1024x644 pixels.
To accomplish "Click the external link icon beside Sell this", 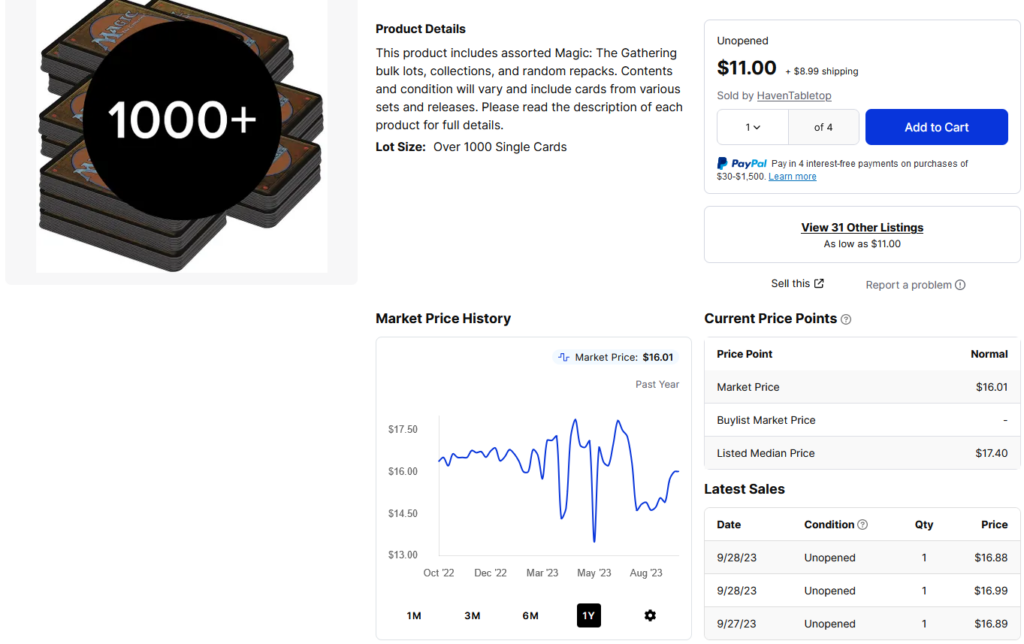I will click(819, 284).
